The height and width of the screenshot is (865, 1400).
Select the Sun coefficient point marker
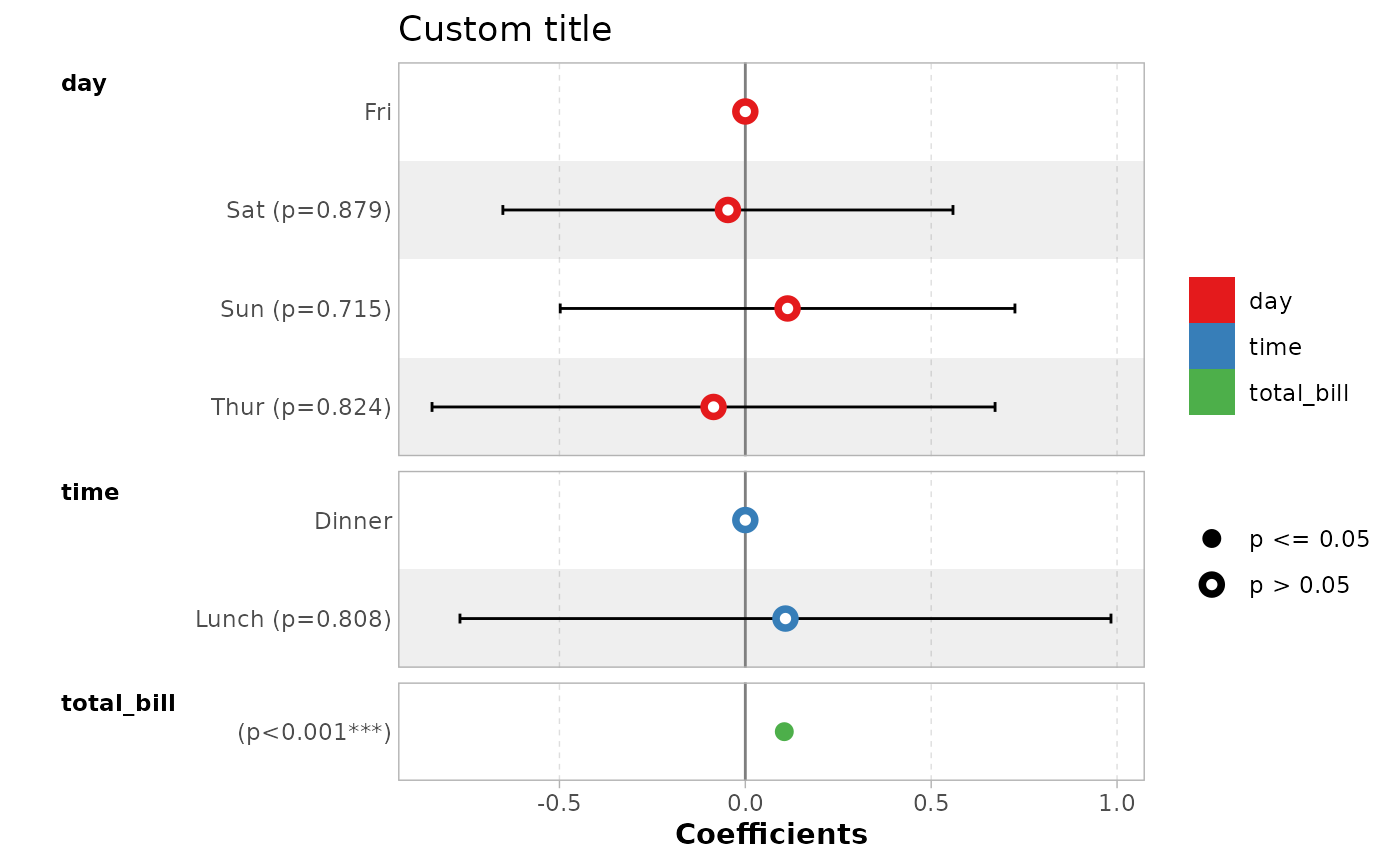[x=787, y=308]
